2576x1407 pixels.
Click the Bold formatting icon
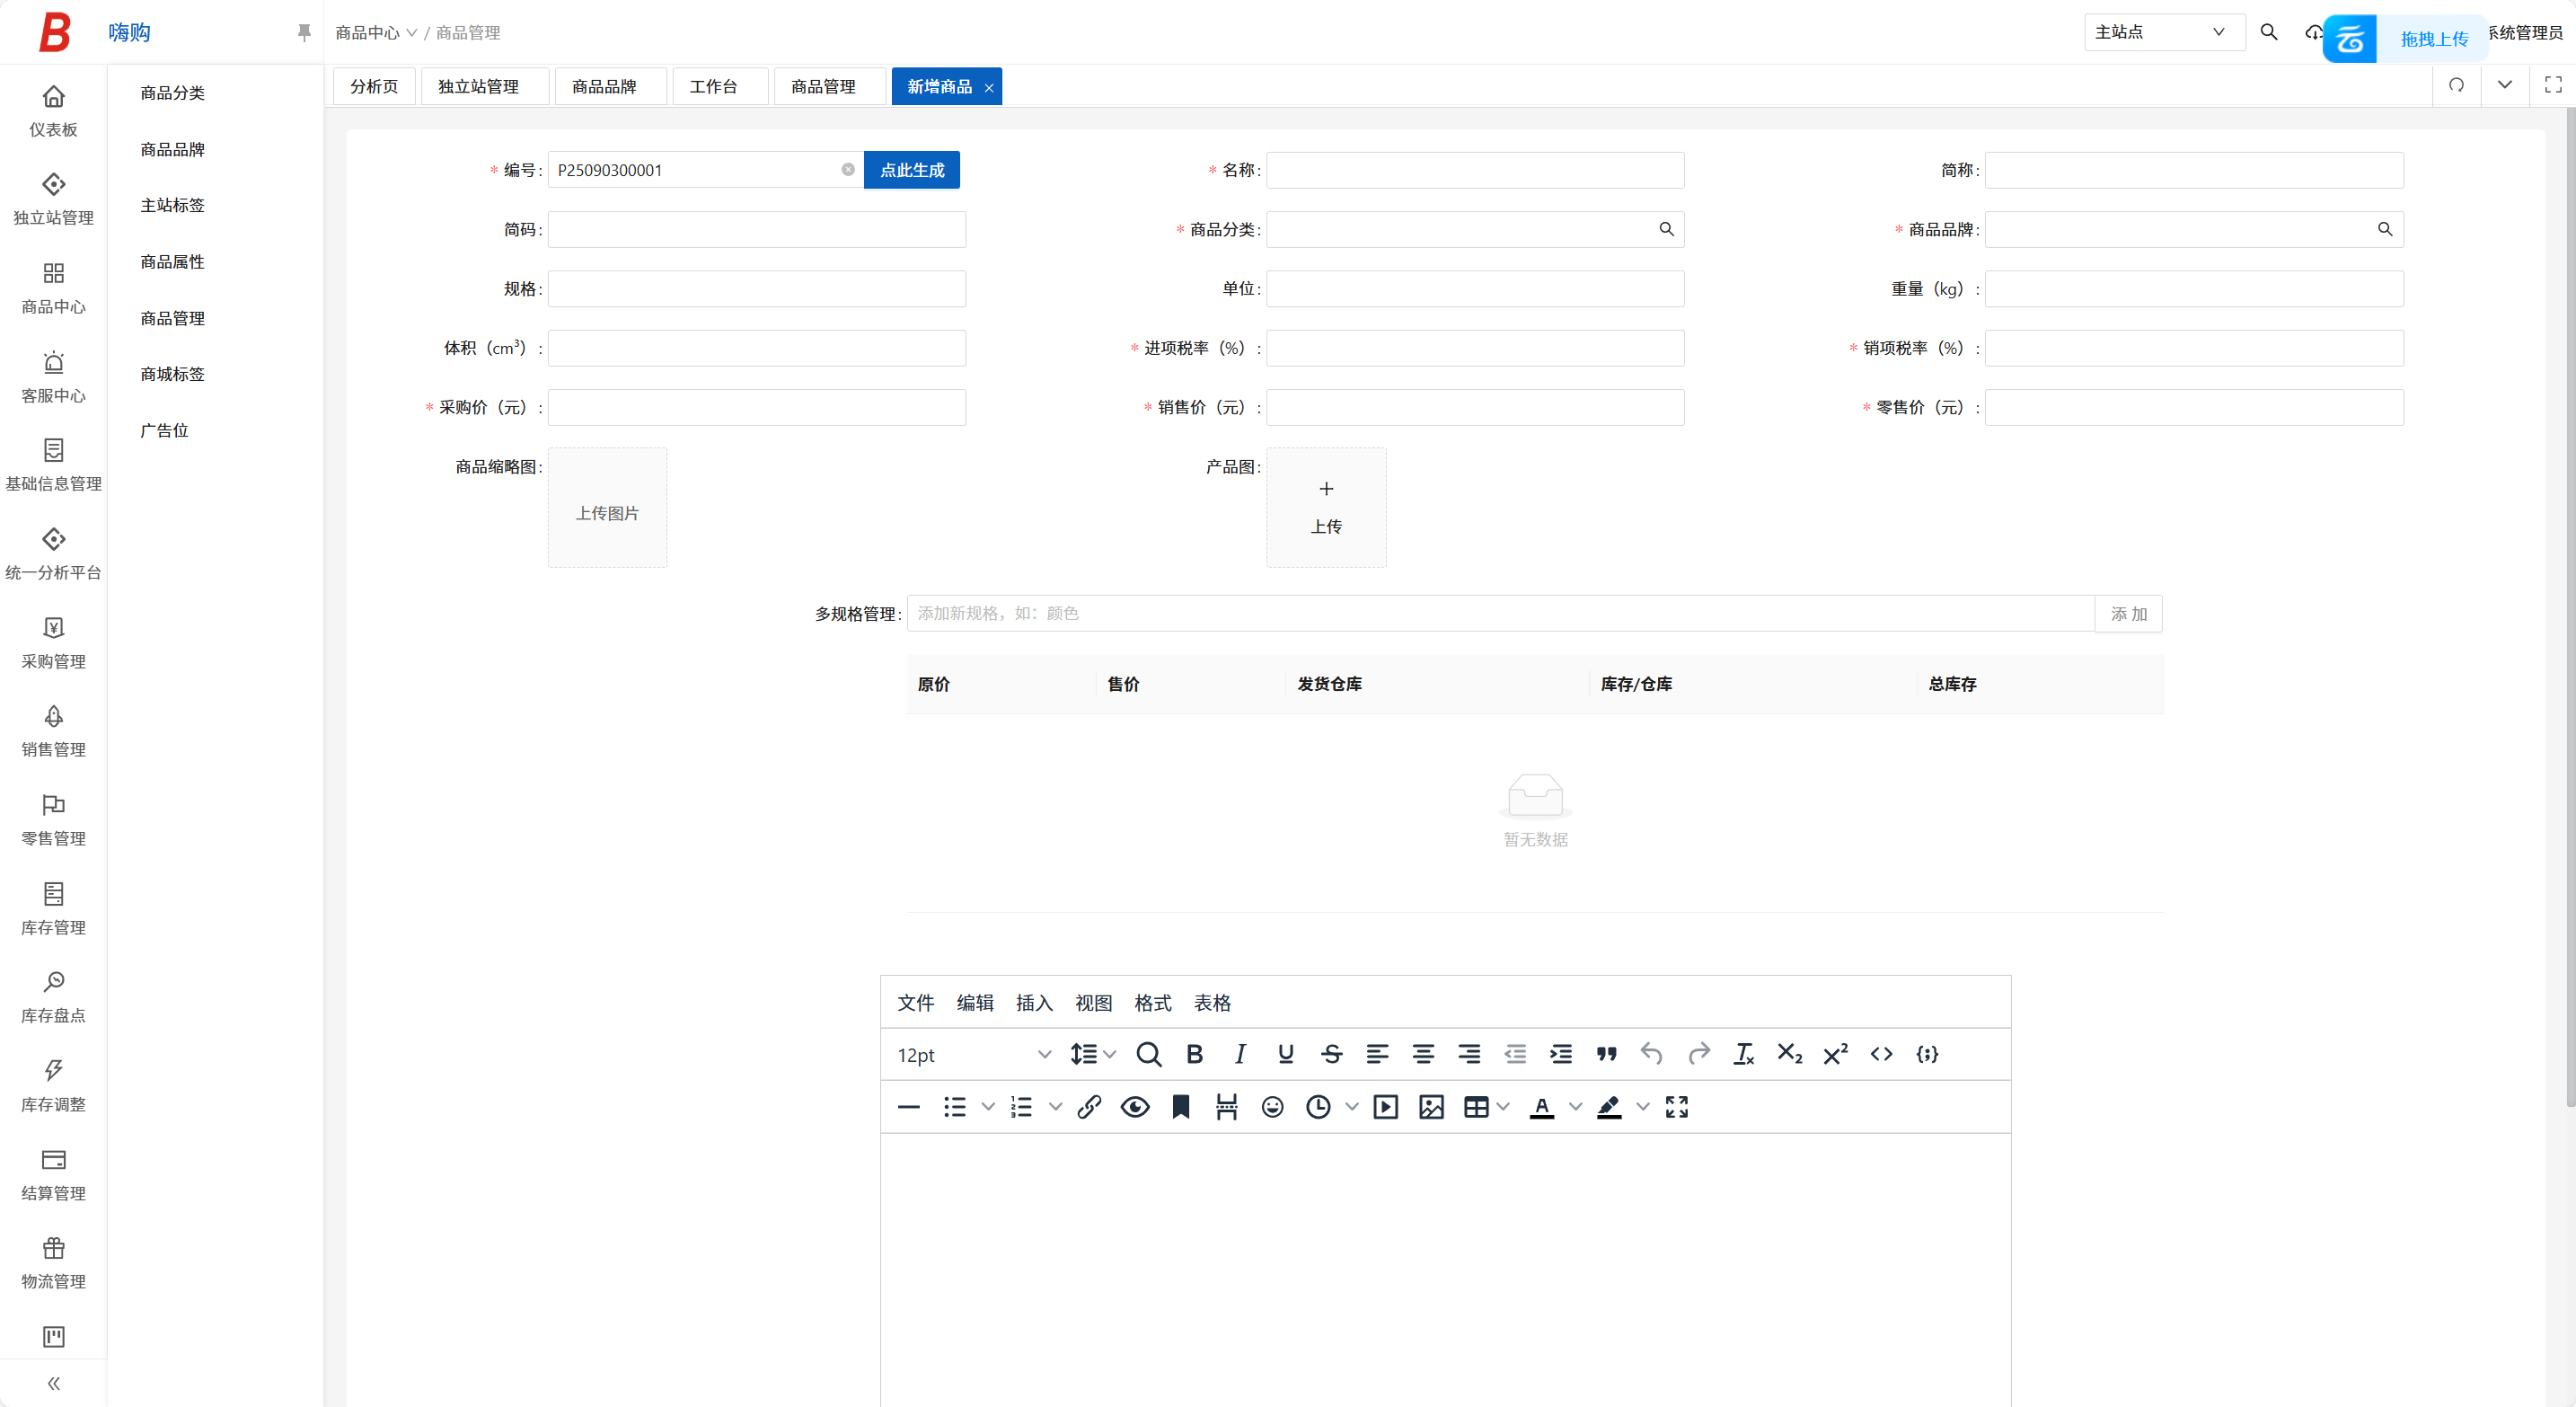pyautogui.click(x=1194, y=1054)
